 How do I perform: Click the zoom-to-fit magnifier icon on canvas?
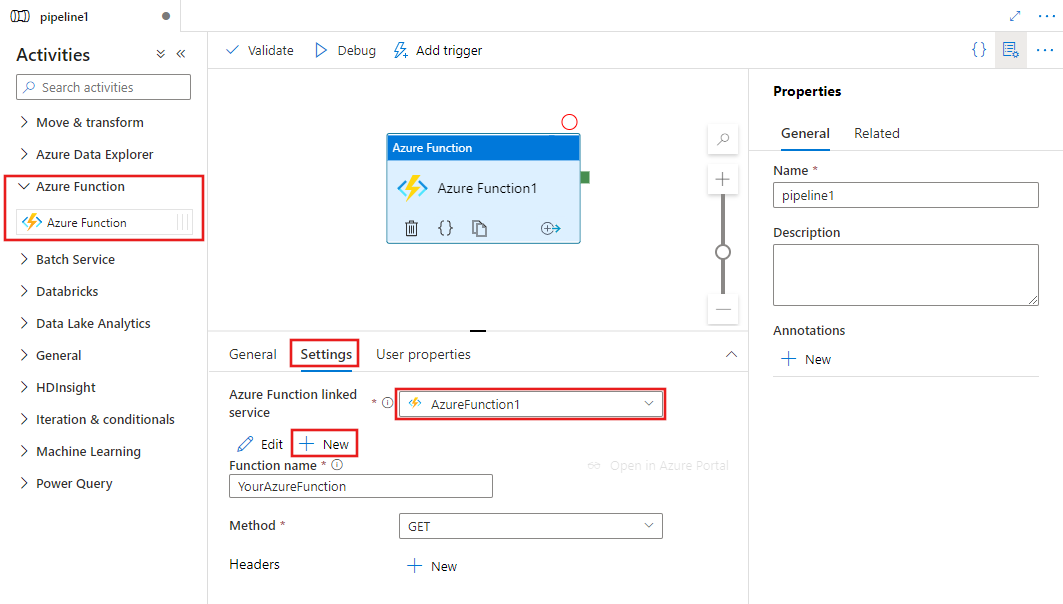[x=722, y=139]
